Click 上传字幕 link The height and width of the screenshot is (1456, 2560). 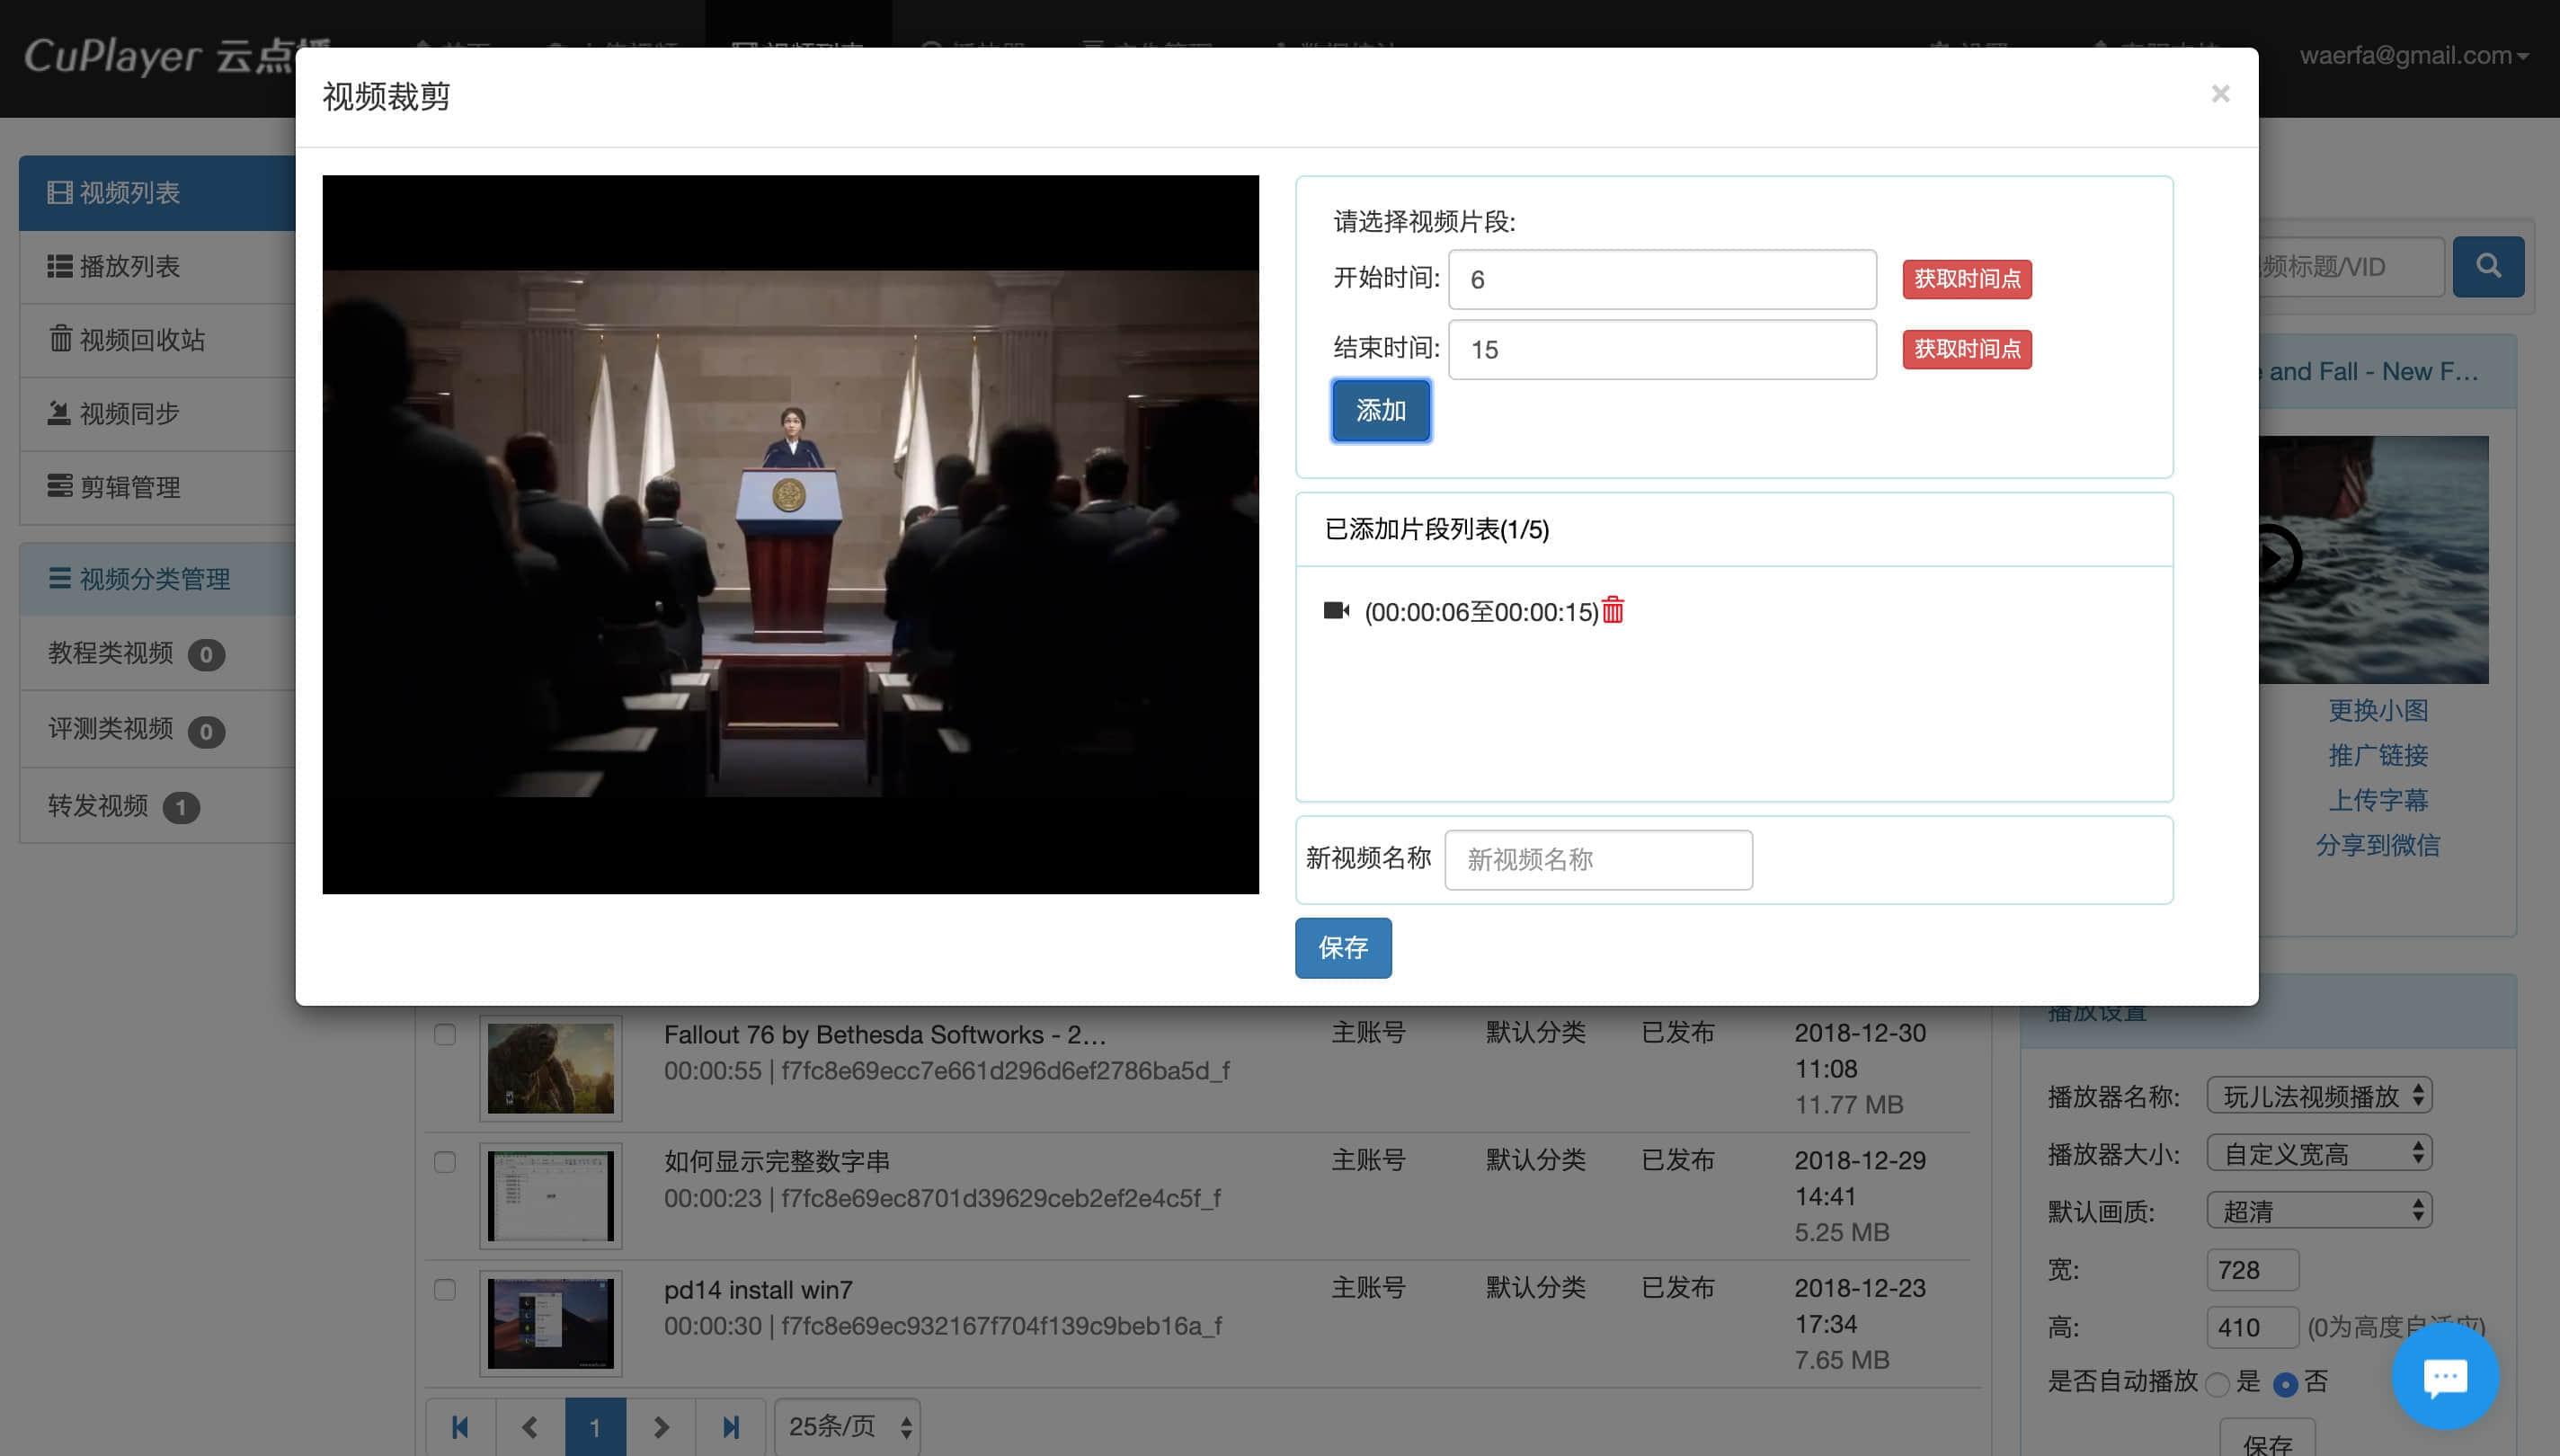(2378, 800)
